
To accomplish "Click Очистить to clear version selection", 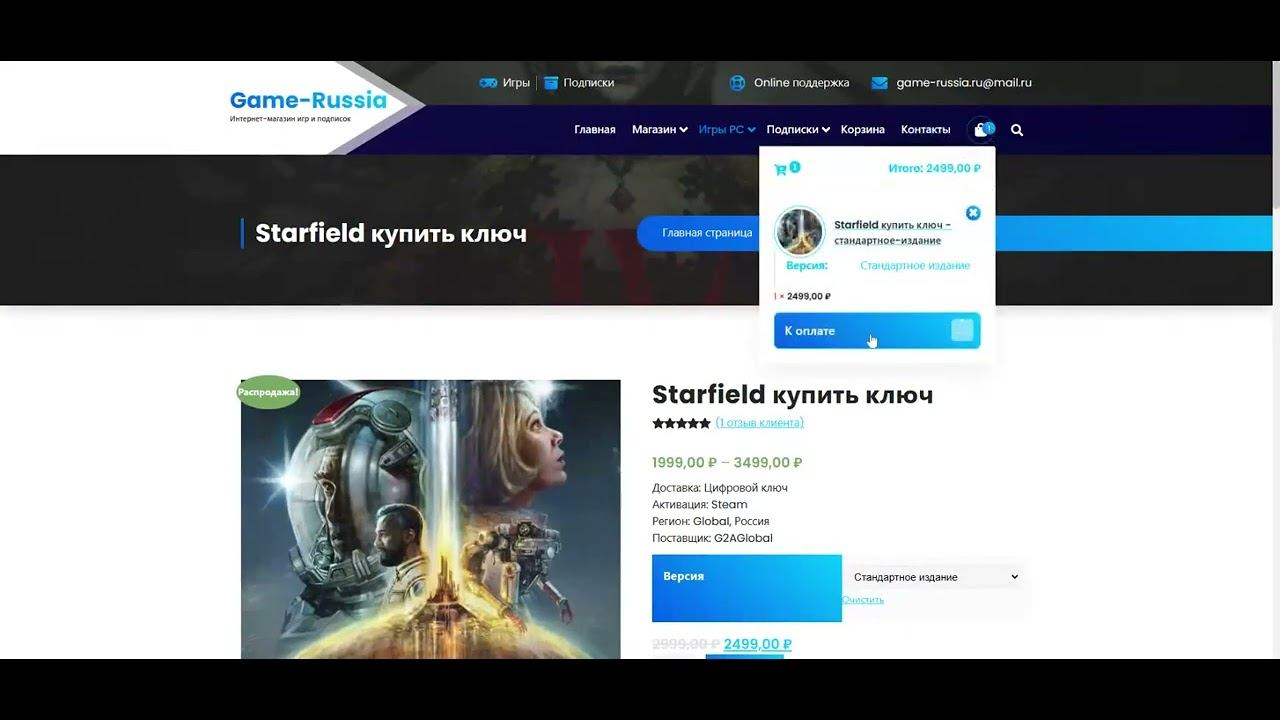I will pos(863,600).
